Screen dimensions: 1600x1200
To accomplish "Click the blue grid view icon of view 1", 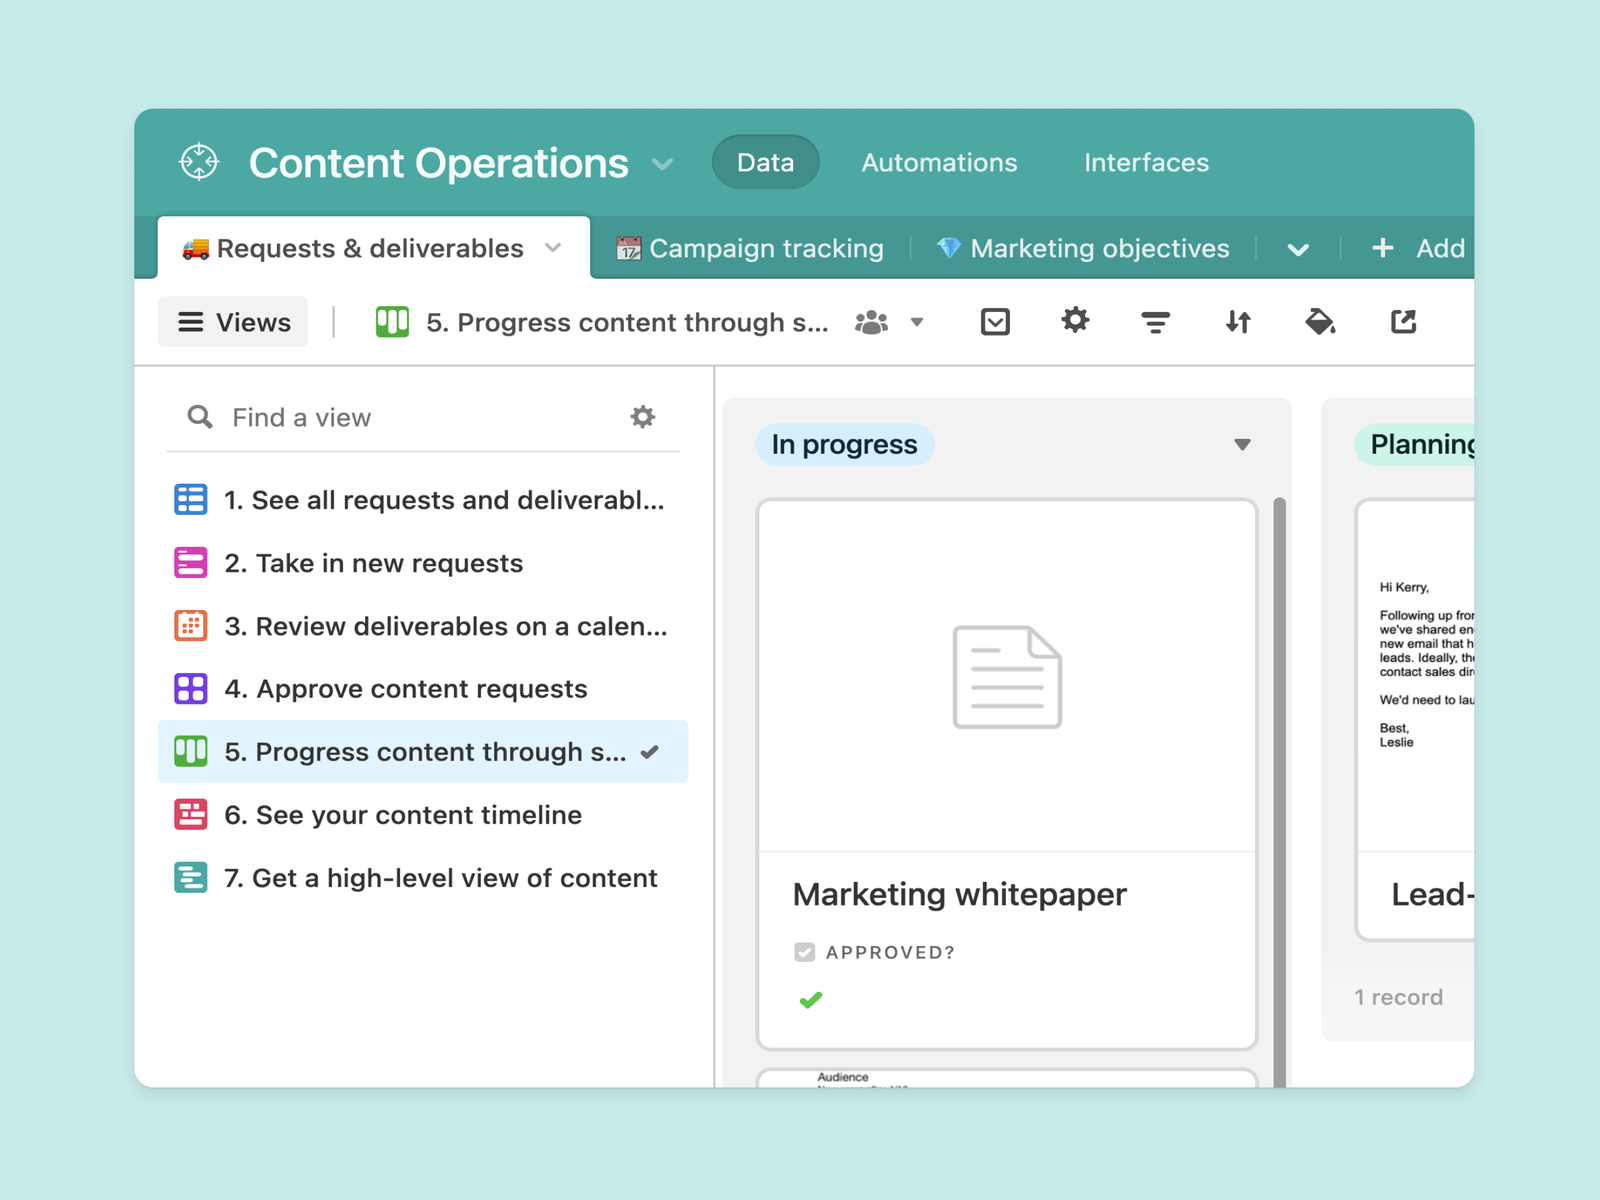I will click(191, 499).
